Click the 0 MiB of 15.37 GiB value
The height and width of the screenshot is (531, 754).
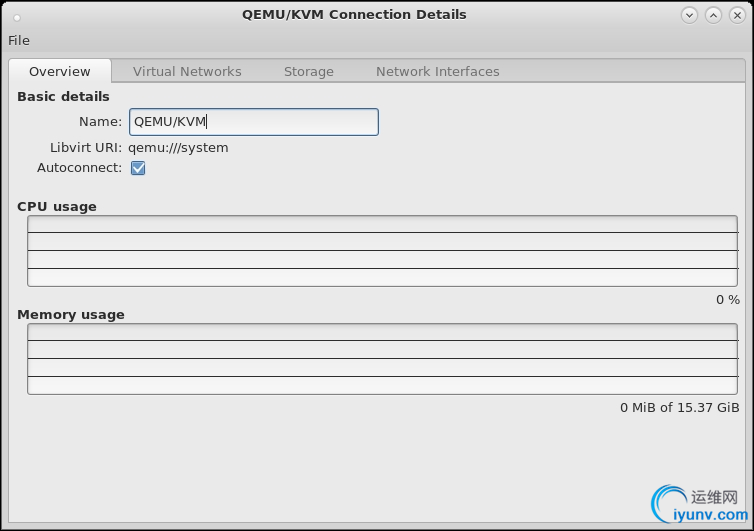pos(679,407)
